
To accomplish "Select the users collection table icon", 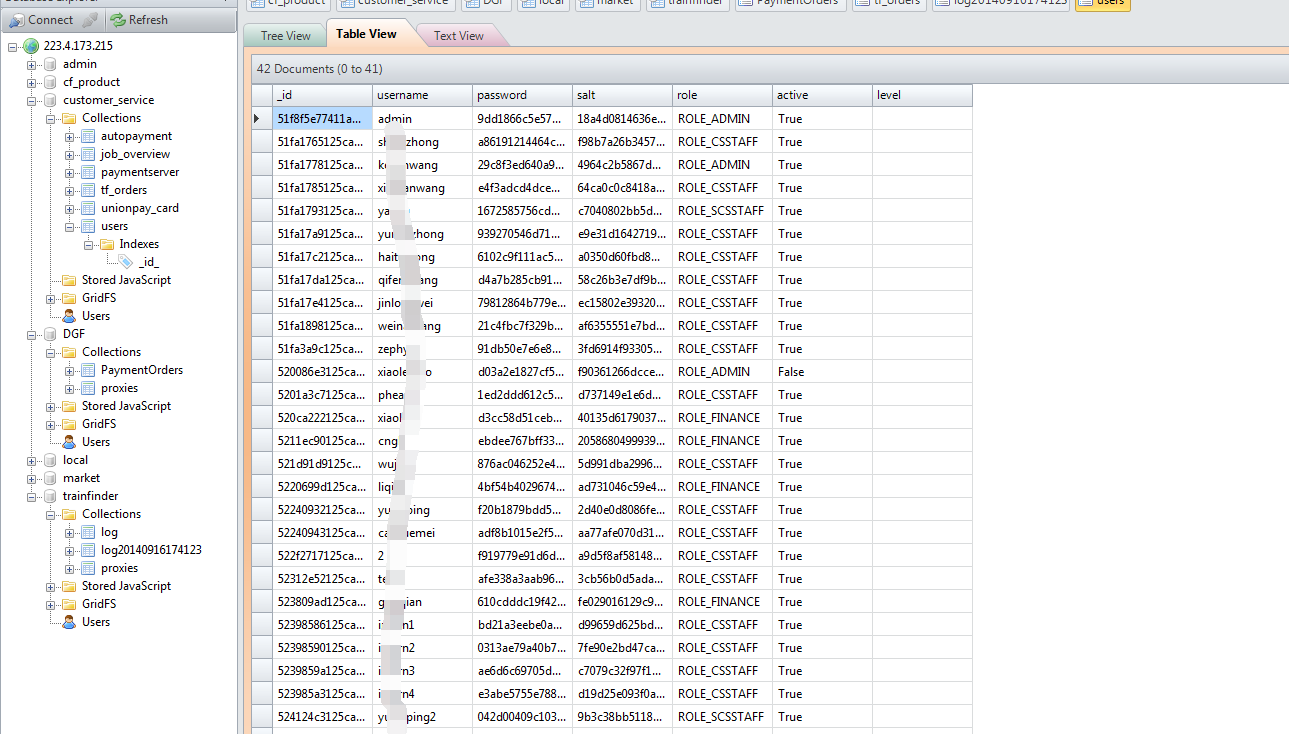I will tap(88, 226).
